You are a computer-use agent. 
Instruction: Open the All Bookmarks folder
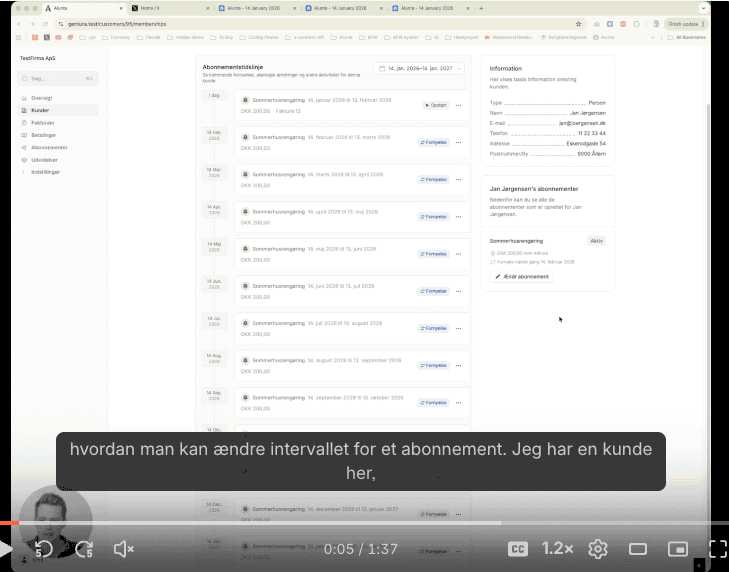pos(687,37)
